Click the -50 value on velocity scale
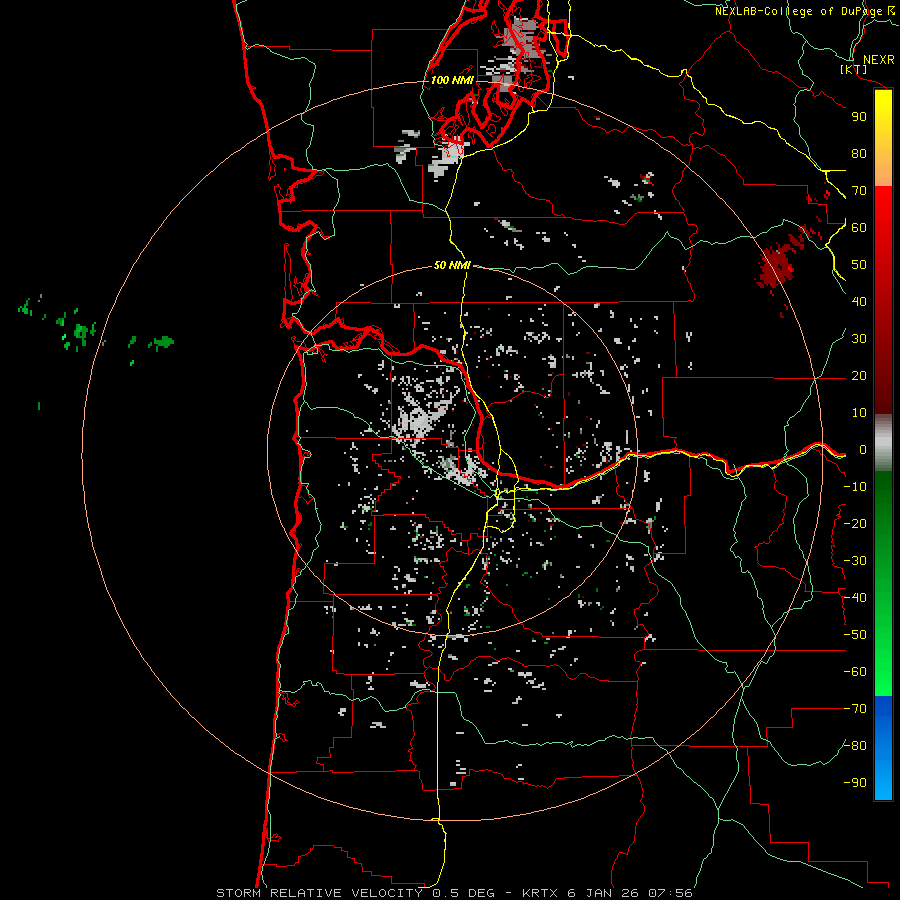The image size is (900, 900). click(855, 635)
